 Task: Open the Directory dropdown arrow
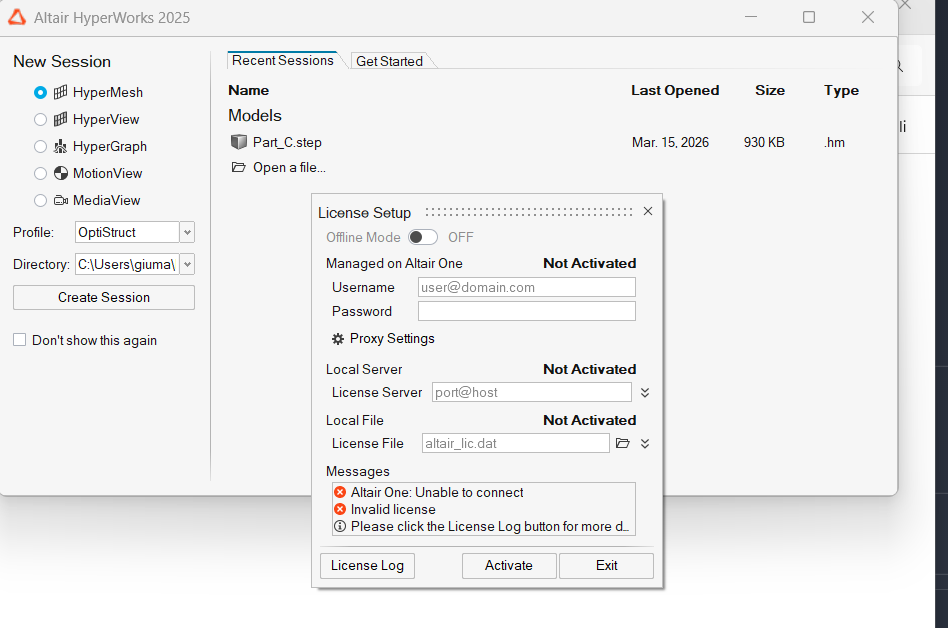[x=187, y=264]
